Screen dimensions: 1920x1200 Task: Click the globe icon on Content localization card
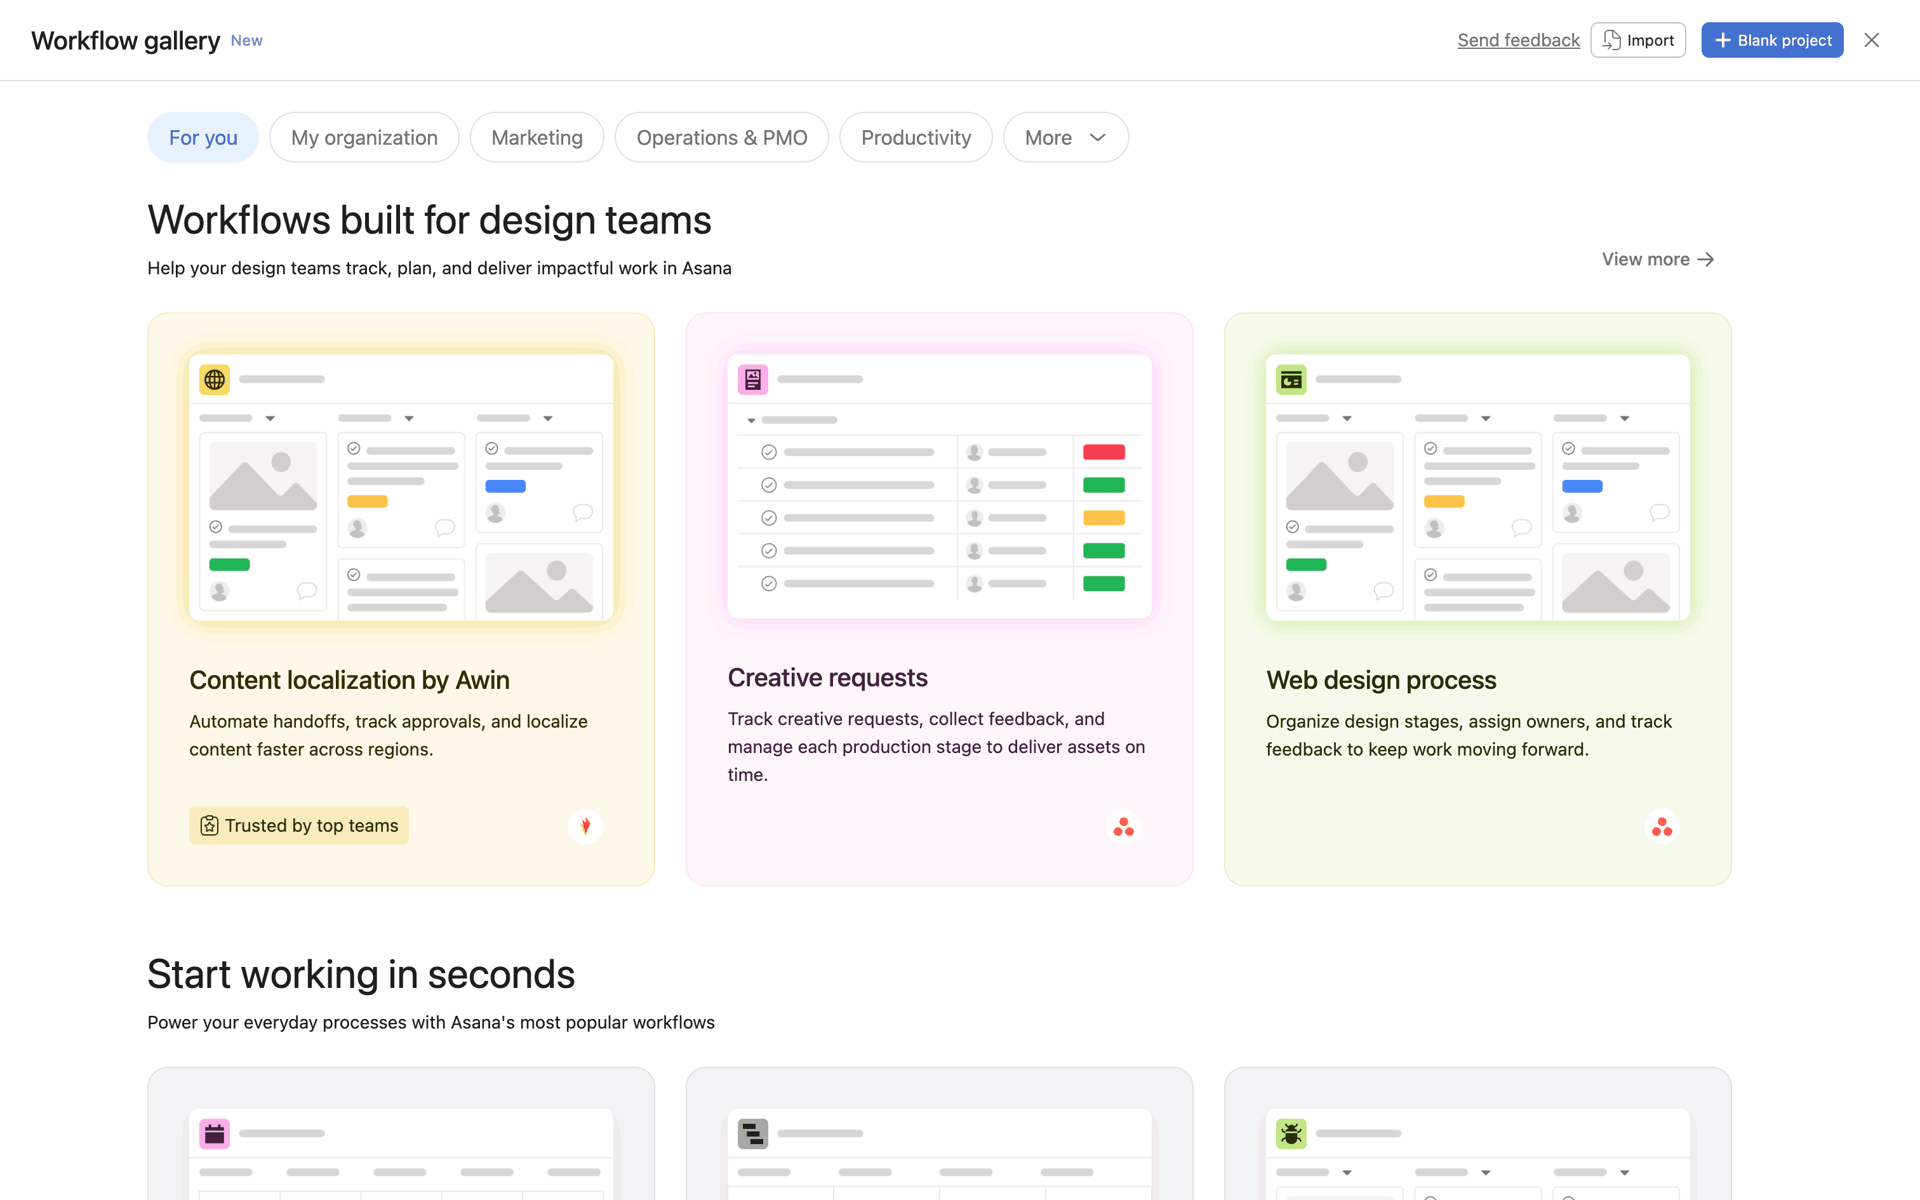click(x=214, y=379)
